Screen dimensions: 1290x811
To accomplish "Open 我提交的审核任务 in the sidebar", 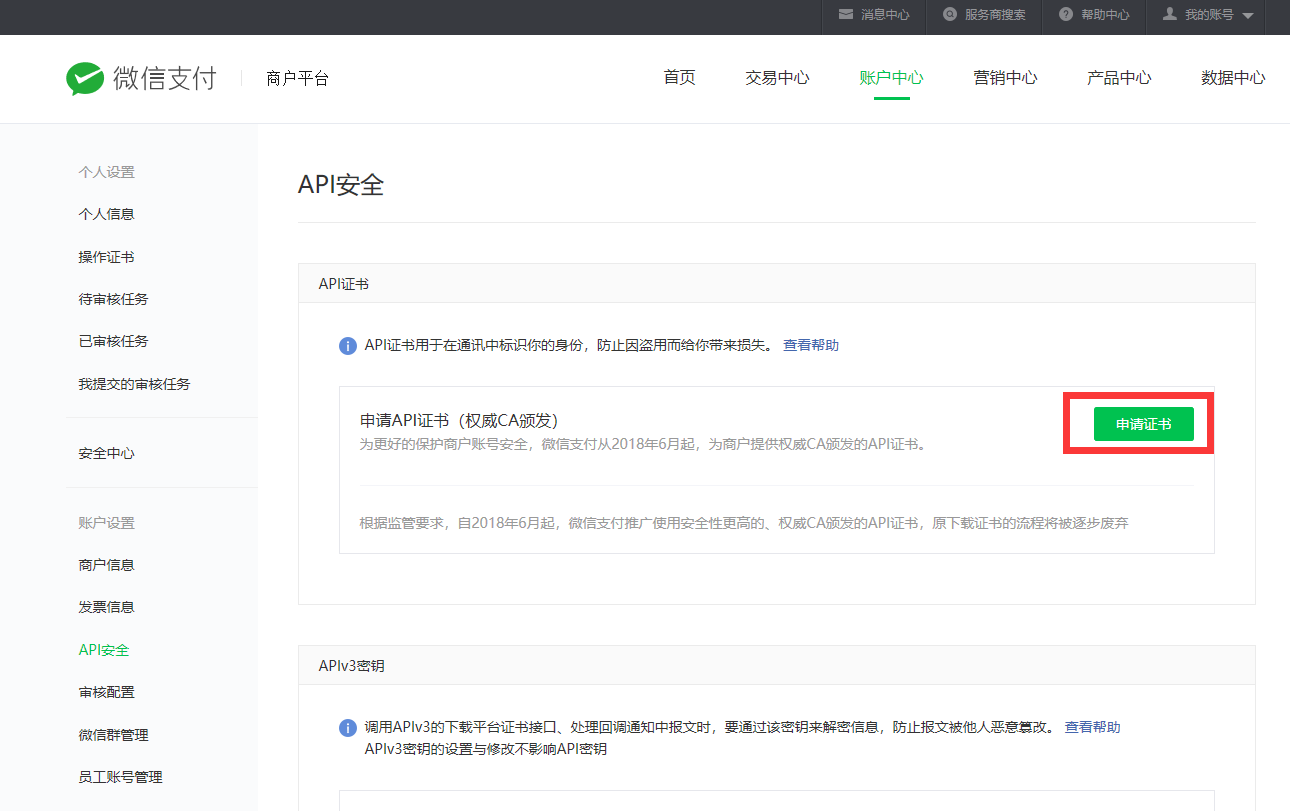I will [x=134, y=384].
